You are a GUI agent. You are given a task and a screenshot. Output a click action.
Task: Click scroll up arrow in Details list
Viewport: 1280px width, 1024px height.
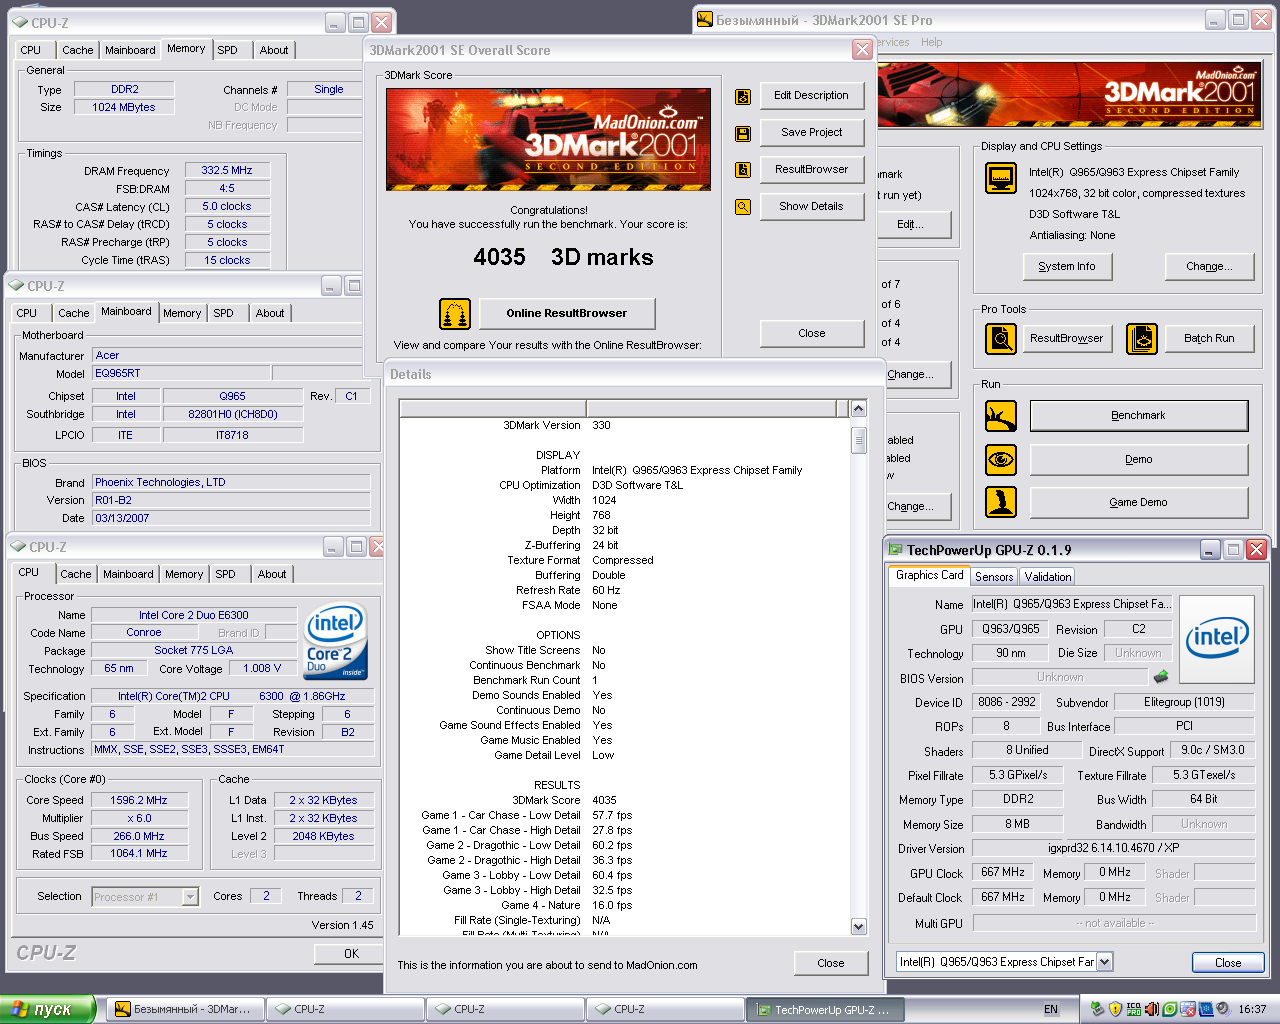(858, 408)
